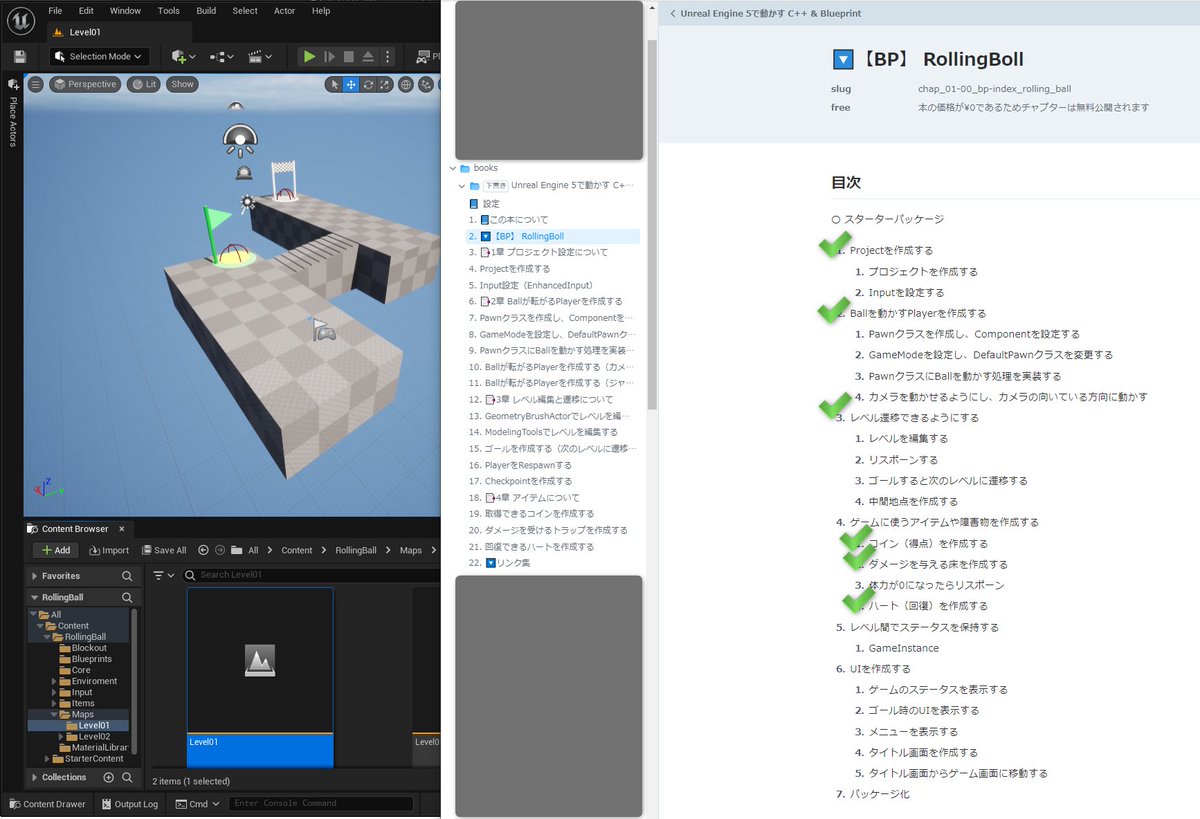
Task: Activate the select objects arrow tool in the viewport
Action: (x=334, y=84)
